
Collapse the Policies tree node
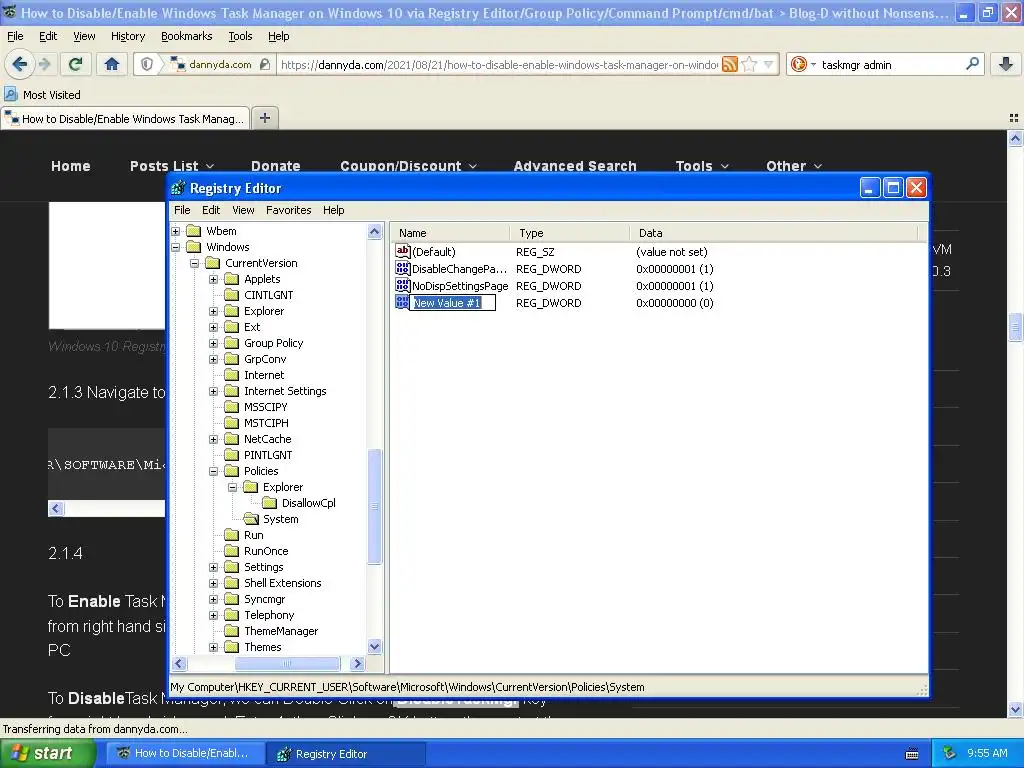(x=214, y=471)
